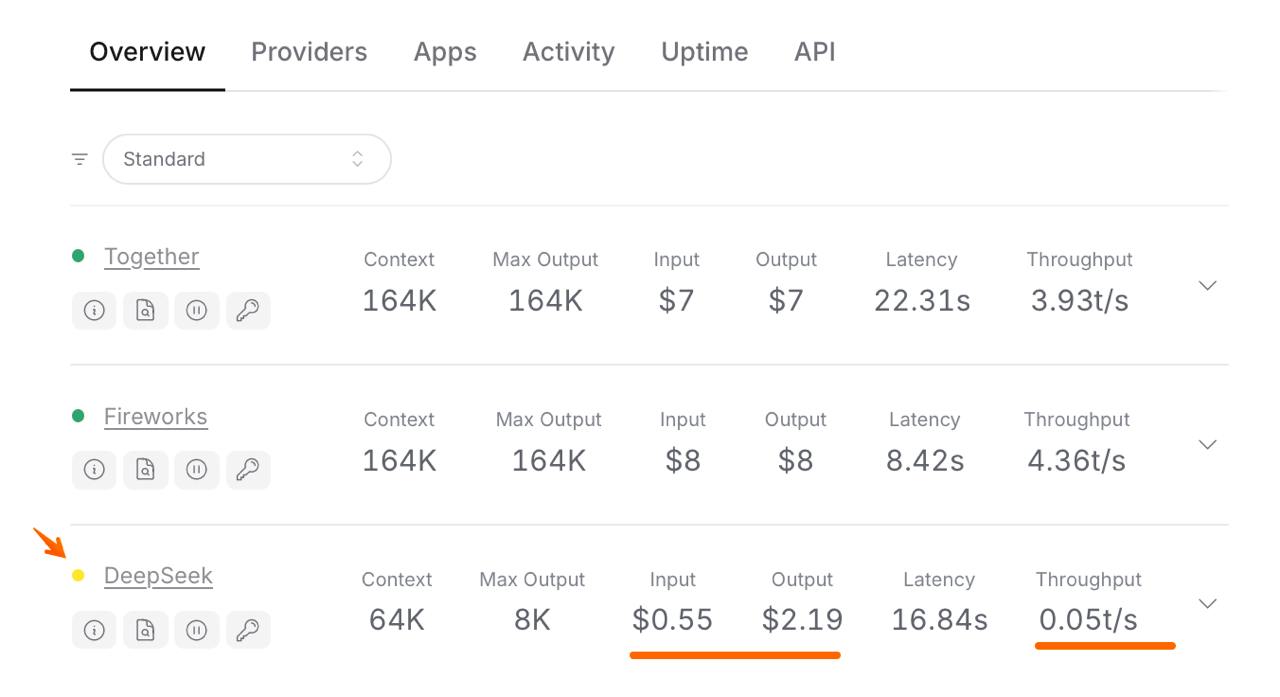
Task: Click the green status dot beside Together
Action: [x=78, y=256]
